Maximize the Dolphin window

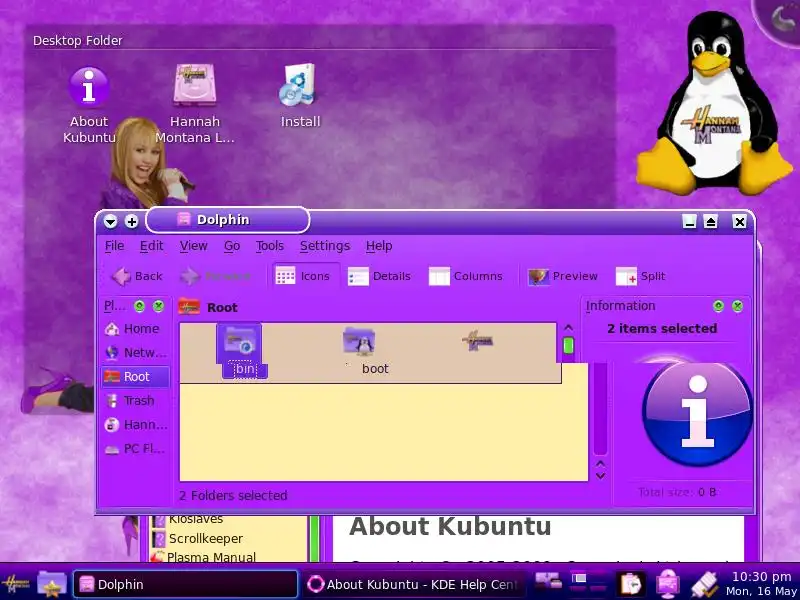[711, 221]
